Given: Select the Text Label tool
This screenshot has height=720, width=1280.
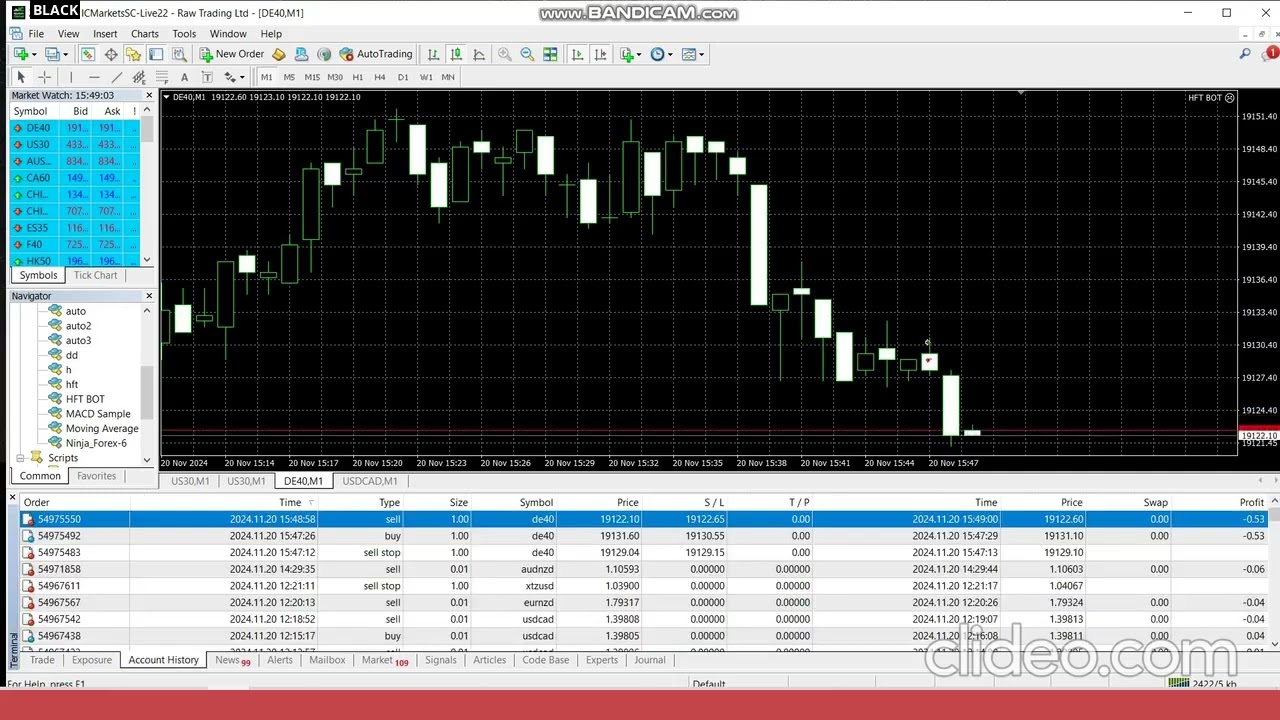Looking at the screenshot, I should pos(207,77).
